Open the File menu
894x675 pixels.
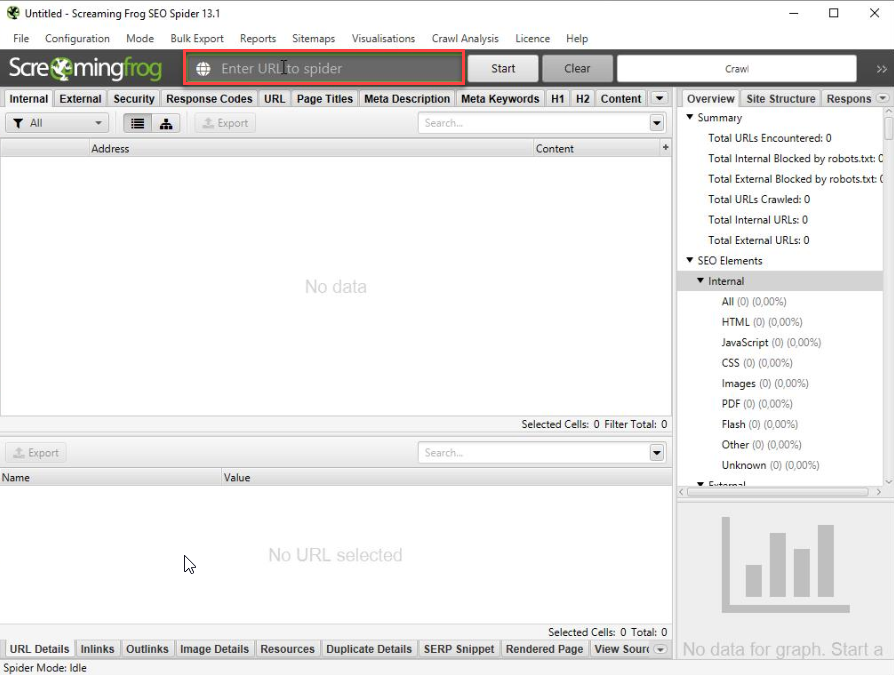coord(21,38)
